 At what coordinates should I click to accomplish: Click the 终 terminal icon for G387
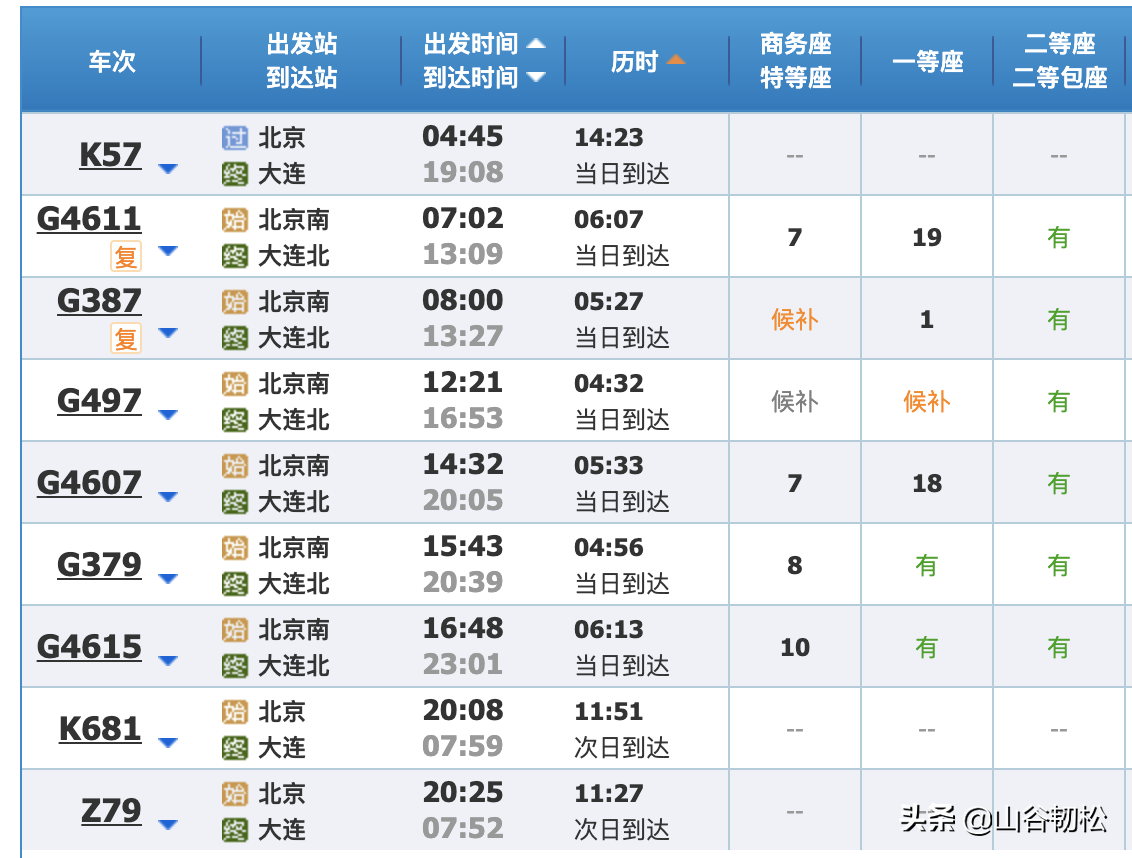[x=235, y=337]
